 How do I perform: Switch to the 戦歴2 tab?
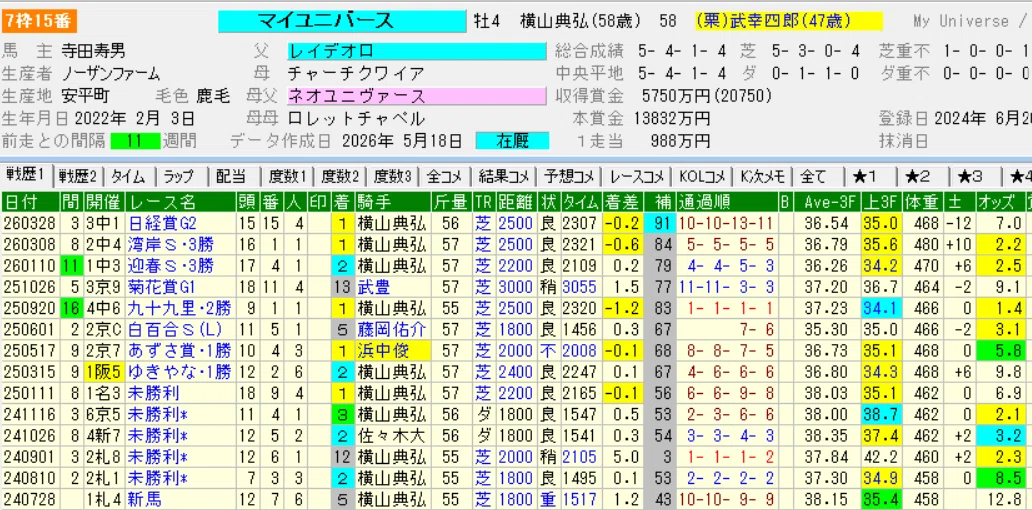click(80, 176)
